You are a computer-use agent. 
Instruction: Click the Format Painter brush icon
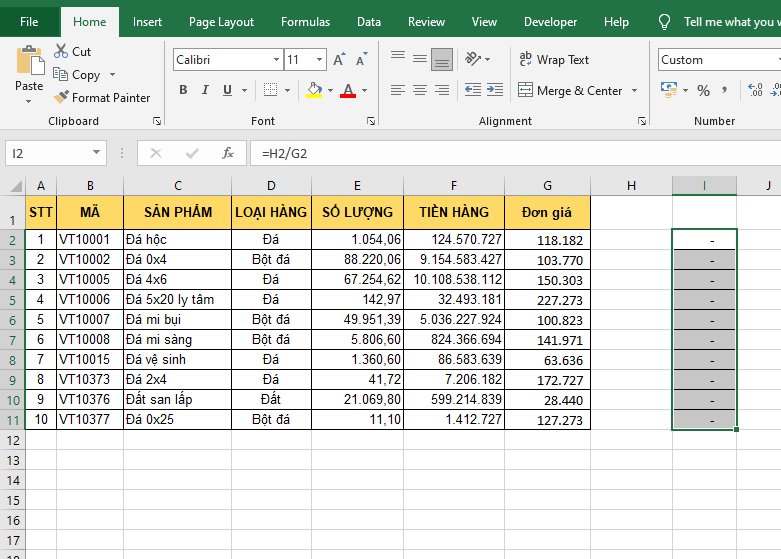61,98
